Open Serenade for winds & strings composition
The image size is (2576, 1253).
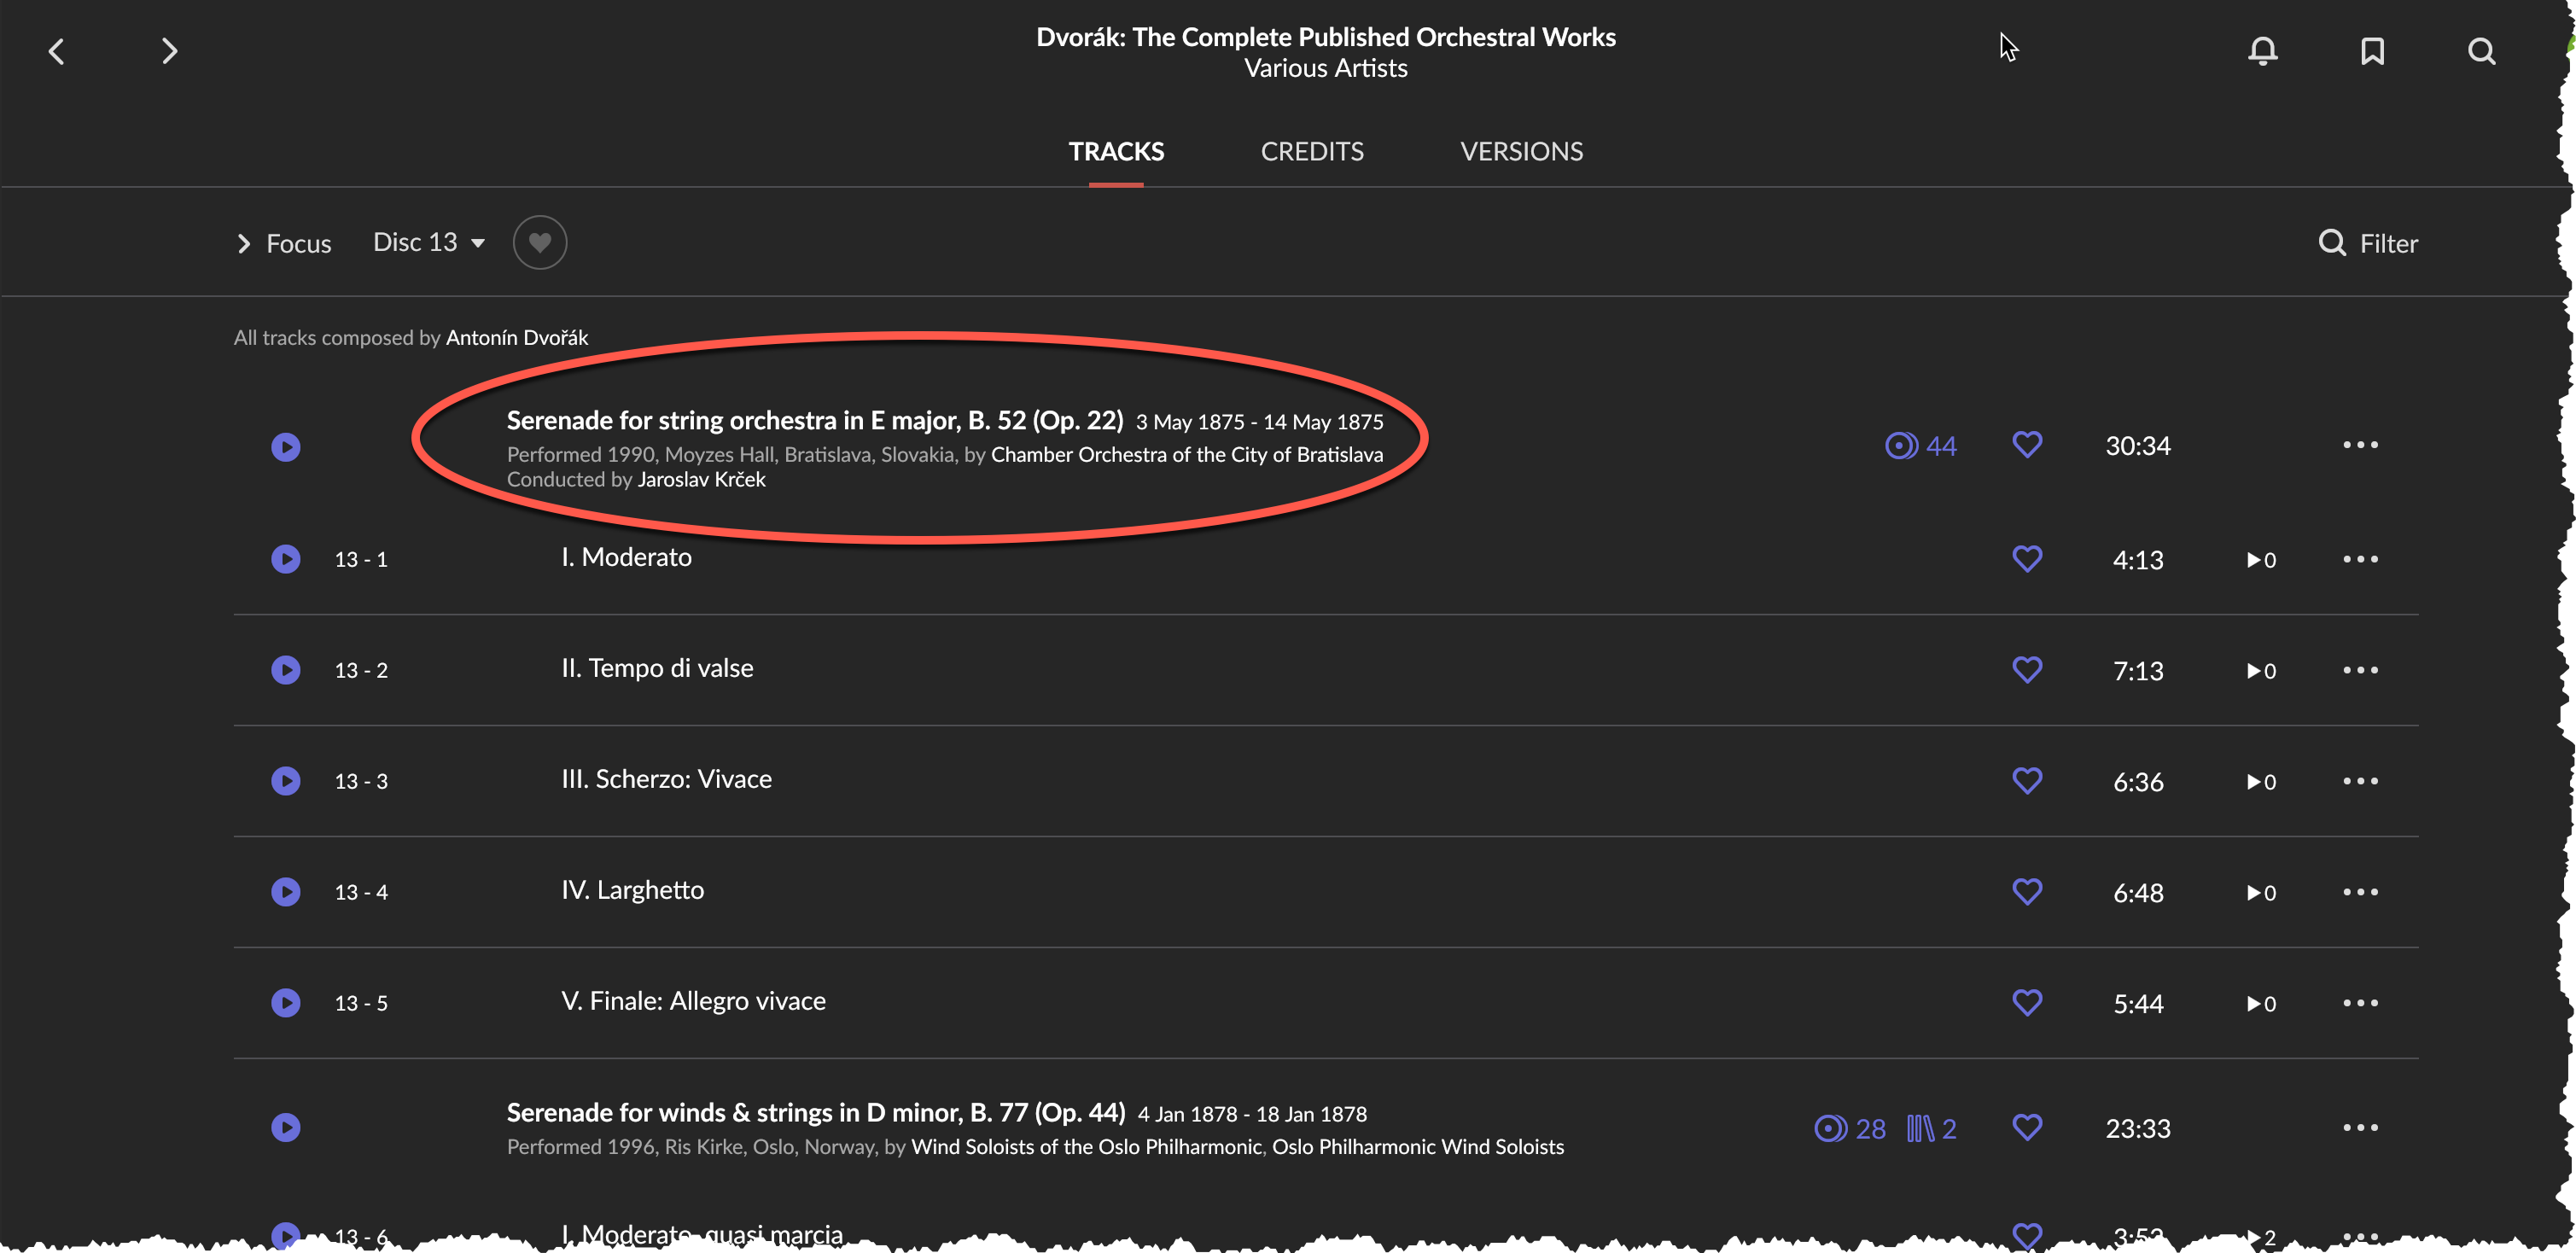point(816,1112)
